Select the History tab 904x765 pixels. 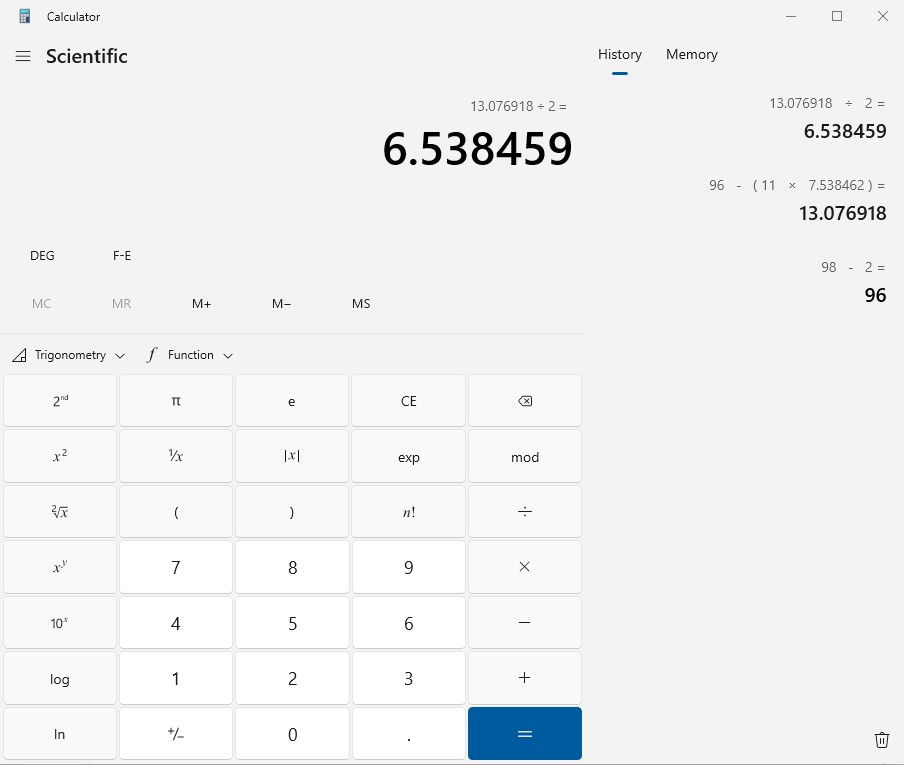pos(620,54)
